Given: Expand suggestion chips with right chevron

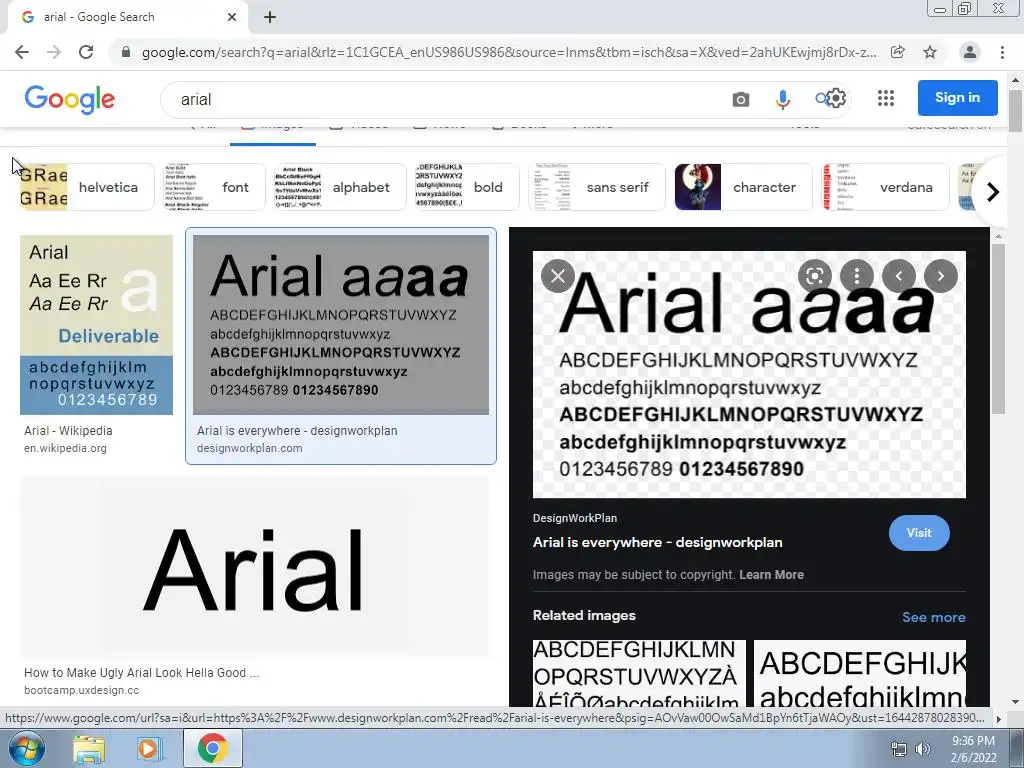Looking at the screenshot, I should tap(993, 192).
